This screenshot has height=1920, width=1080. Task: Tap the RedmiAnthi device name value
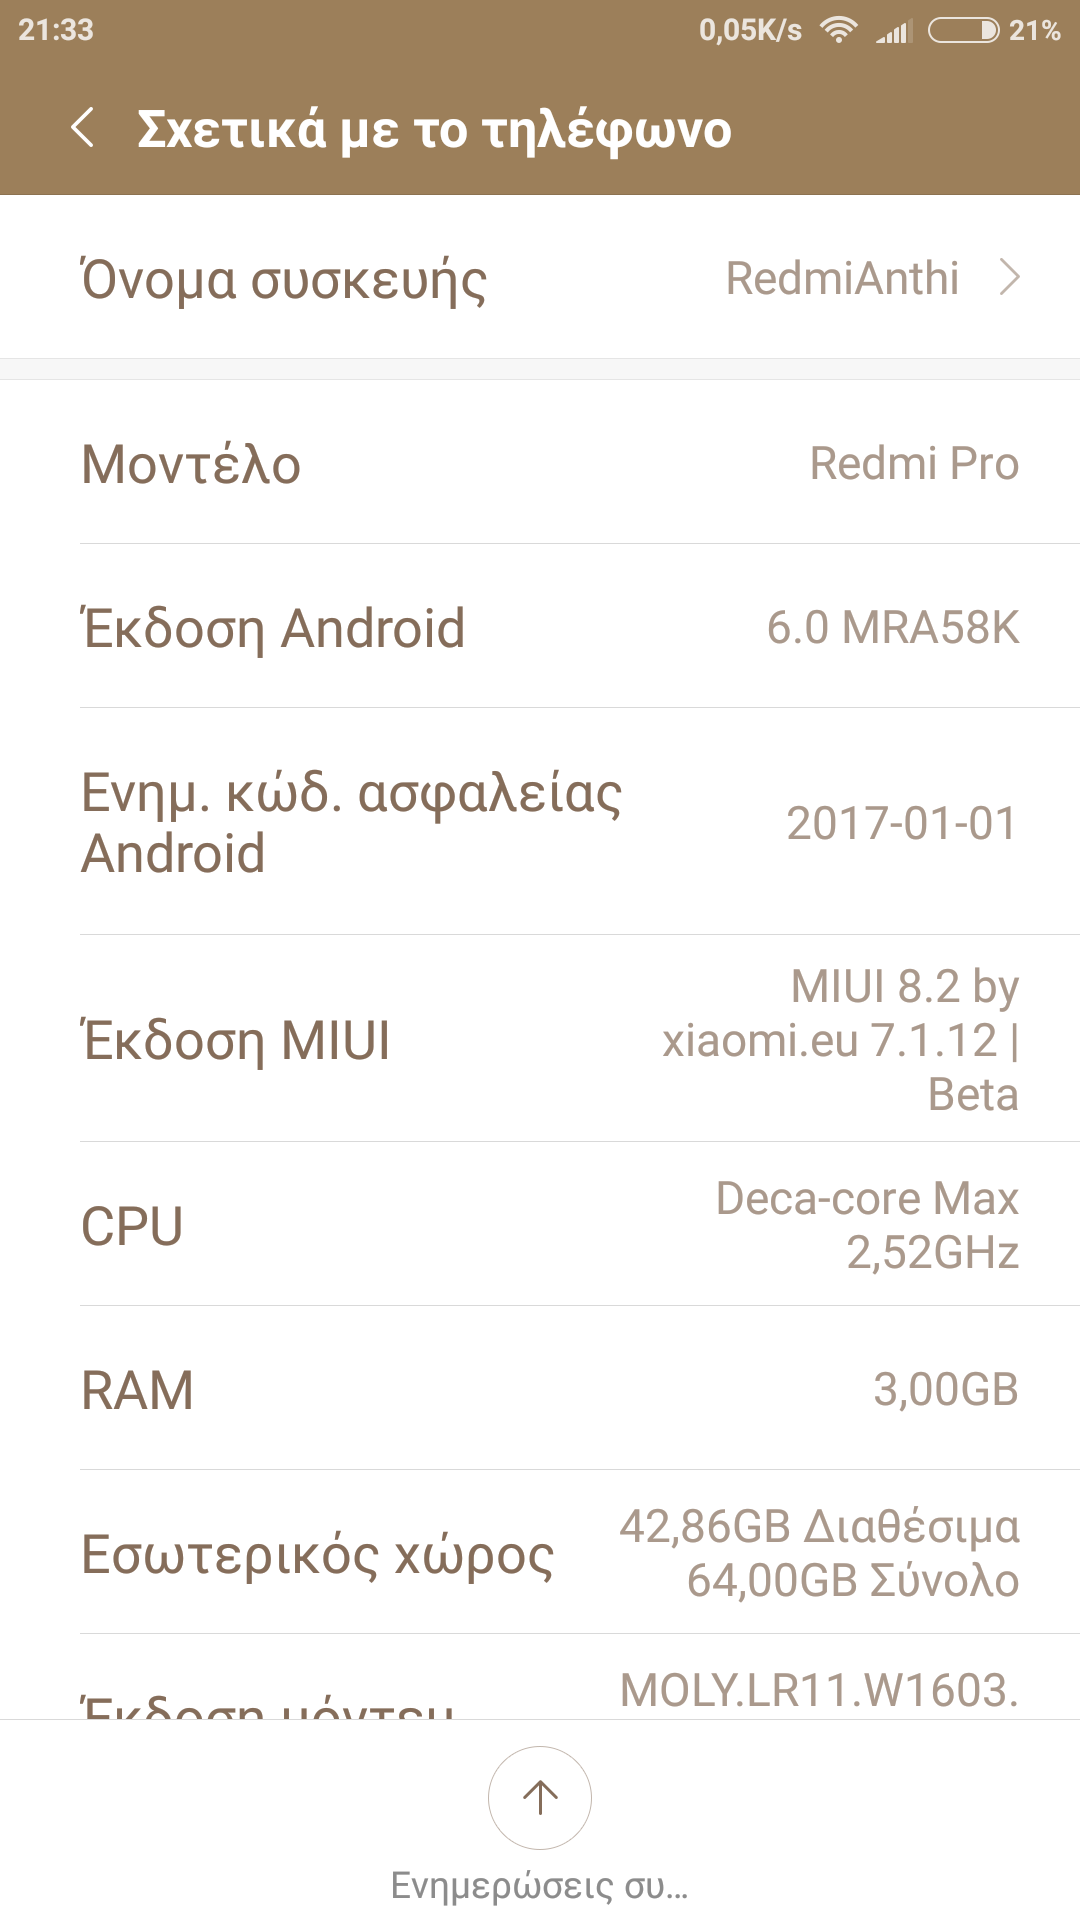pos(842,278)
